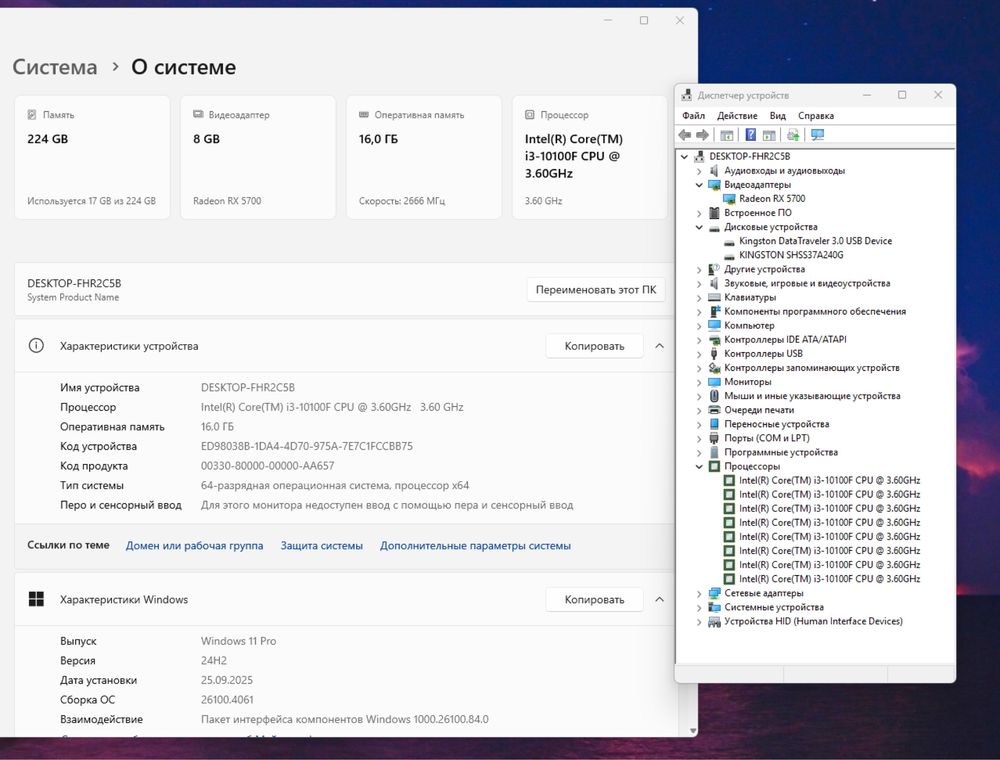Click product code 00330-80000-00000-AA657
The height and width of the screenshot is (760, 1000).
click(267, 466)
